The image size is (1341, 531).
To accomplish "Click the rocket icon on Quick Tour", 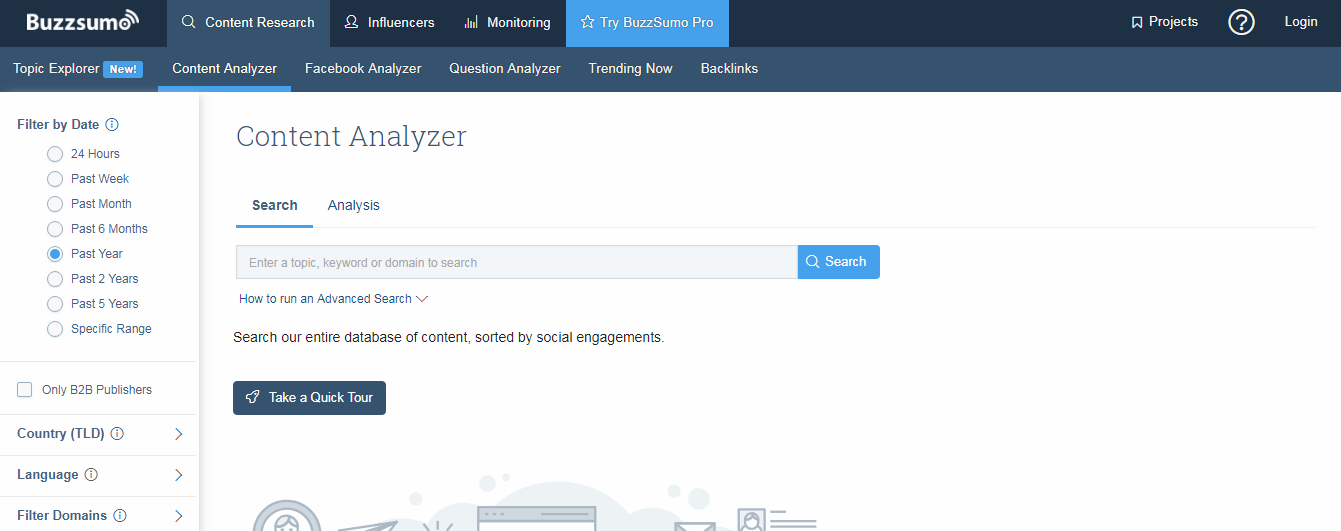I will pos(253,397).
